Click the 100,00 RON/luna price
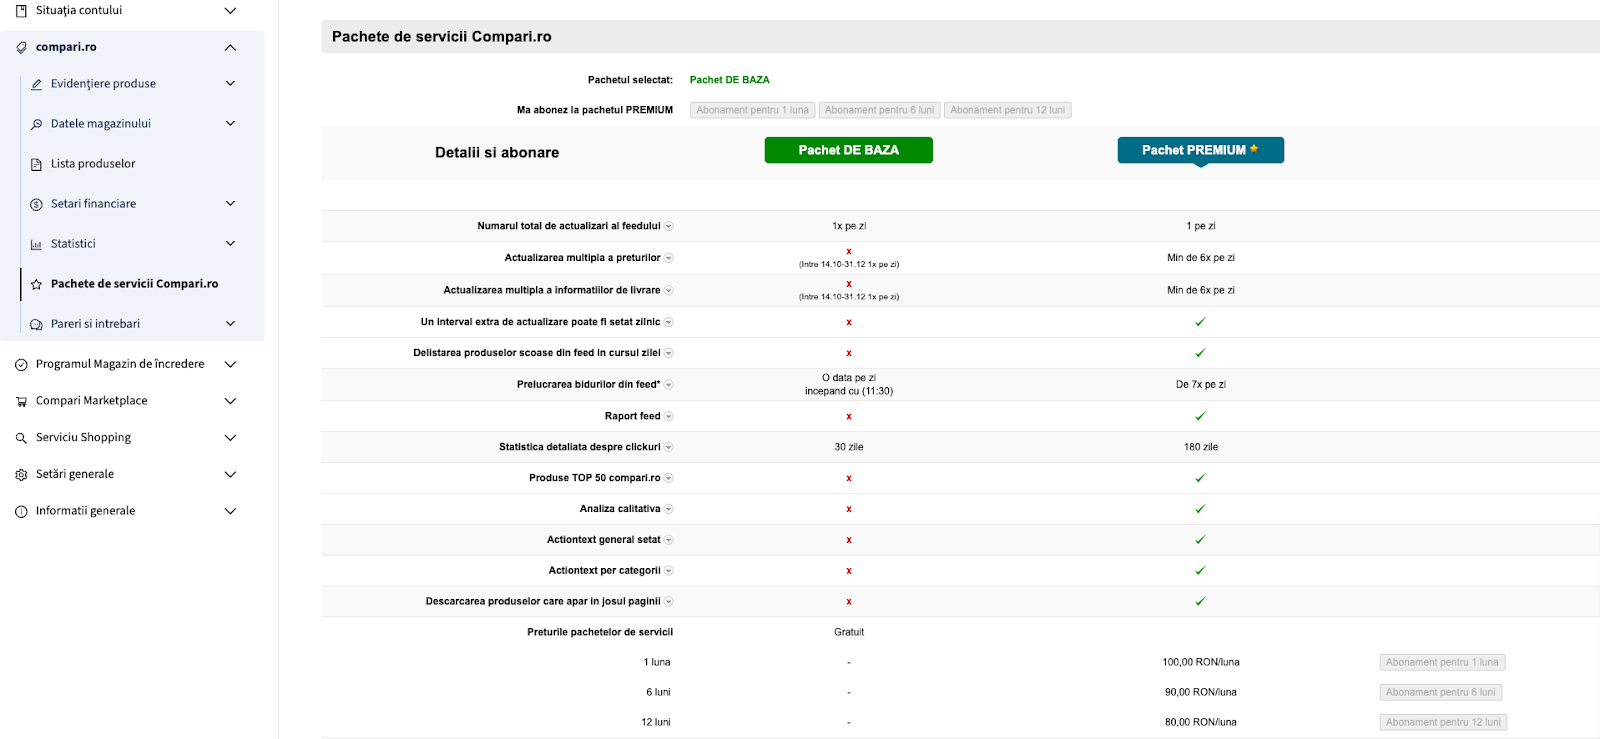This screenshot has height=739, width=1600. pos(1200,662)
